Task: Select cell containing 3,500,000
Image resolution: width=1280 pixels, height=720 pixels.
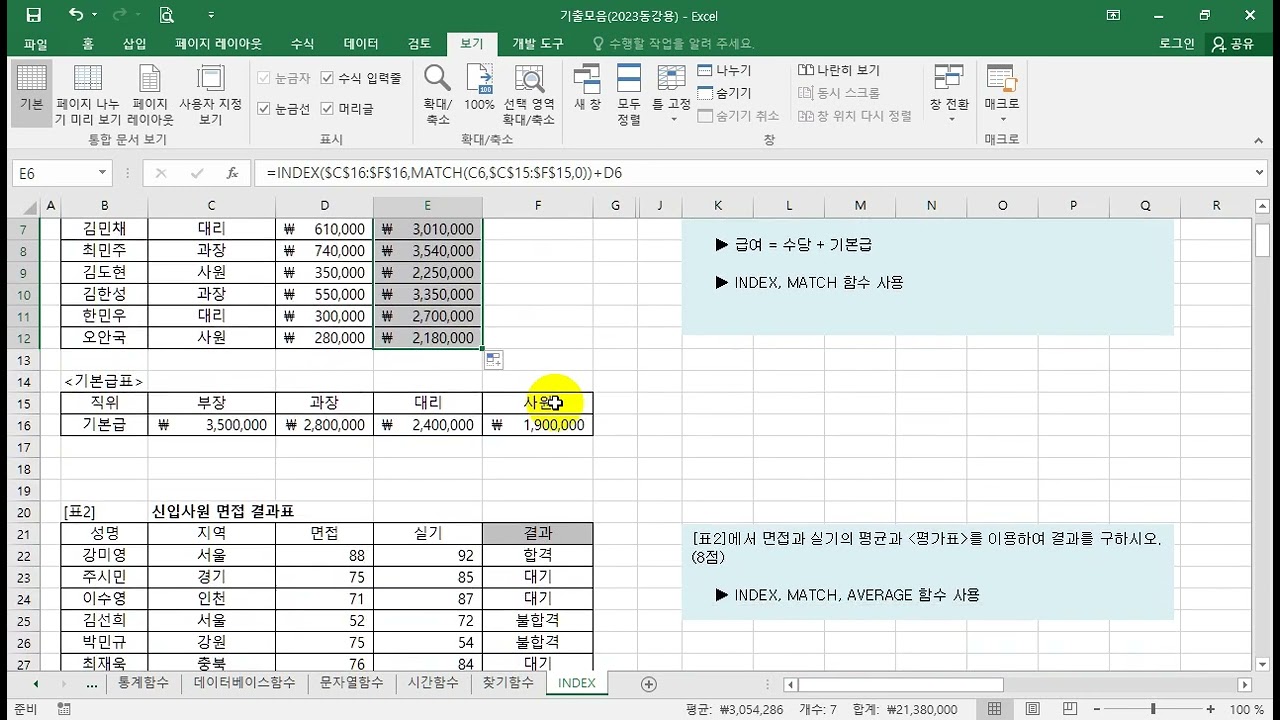Action: point(211,425)
